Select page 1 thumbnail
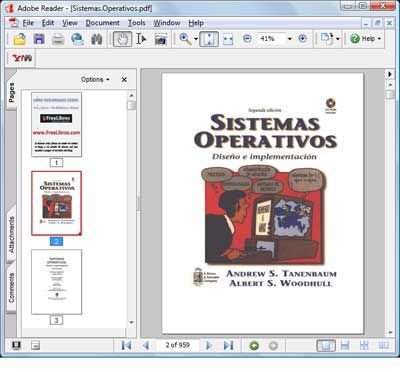This screenshot has height=372, width=400. click(56, 125)
